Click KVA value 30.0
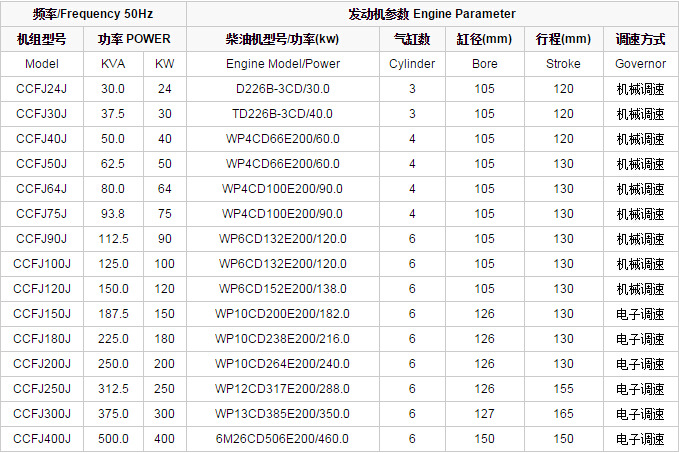Viewport: 679px width, 453px height. (x=113, y=89)
